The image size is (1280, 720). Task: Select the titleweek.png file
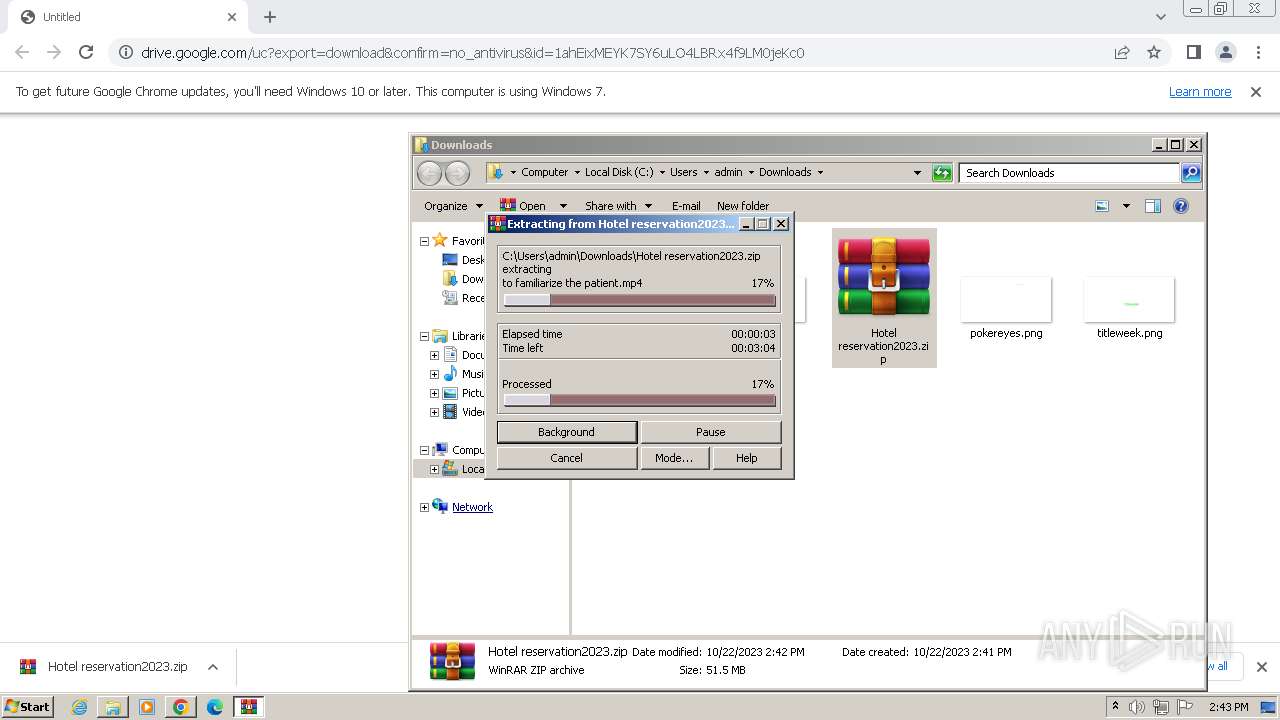tap(1129, 308)
